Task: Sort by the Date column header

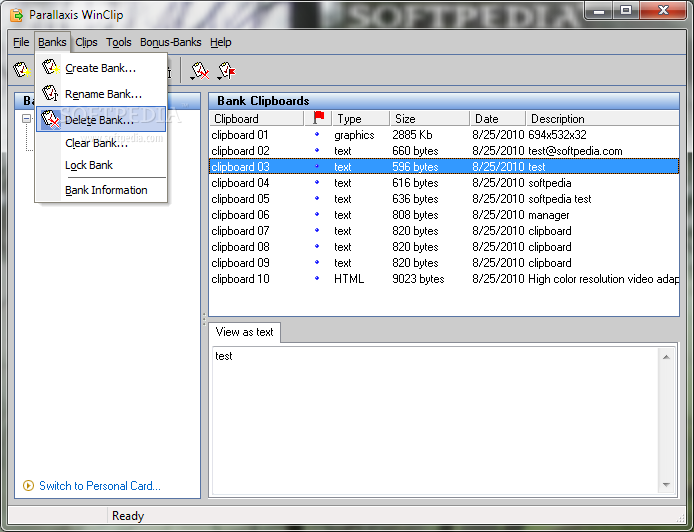Action: [497, 119]
